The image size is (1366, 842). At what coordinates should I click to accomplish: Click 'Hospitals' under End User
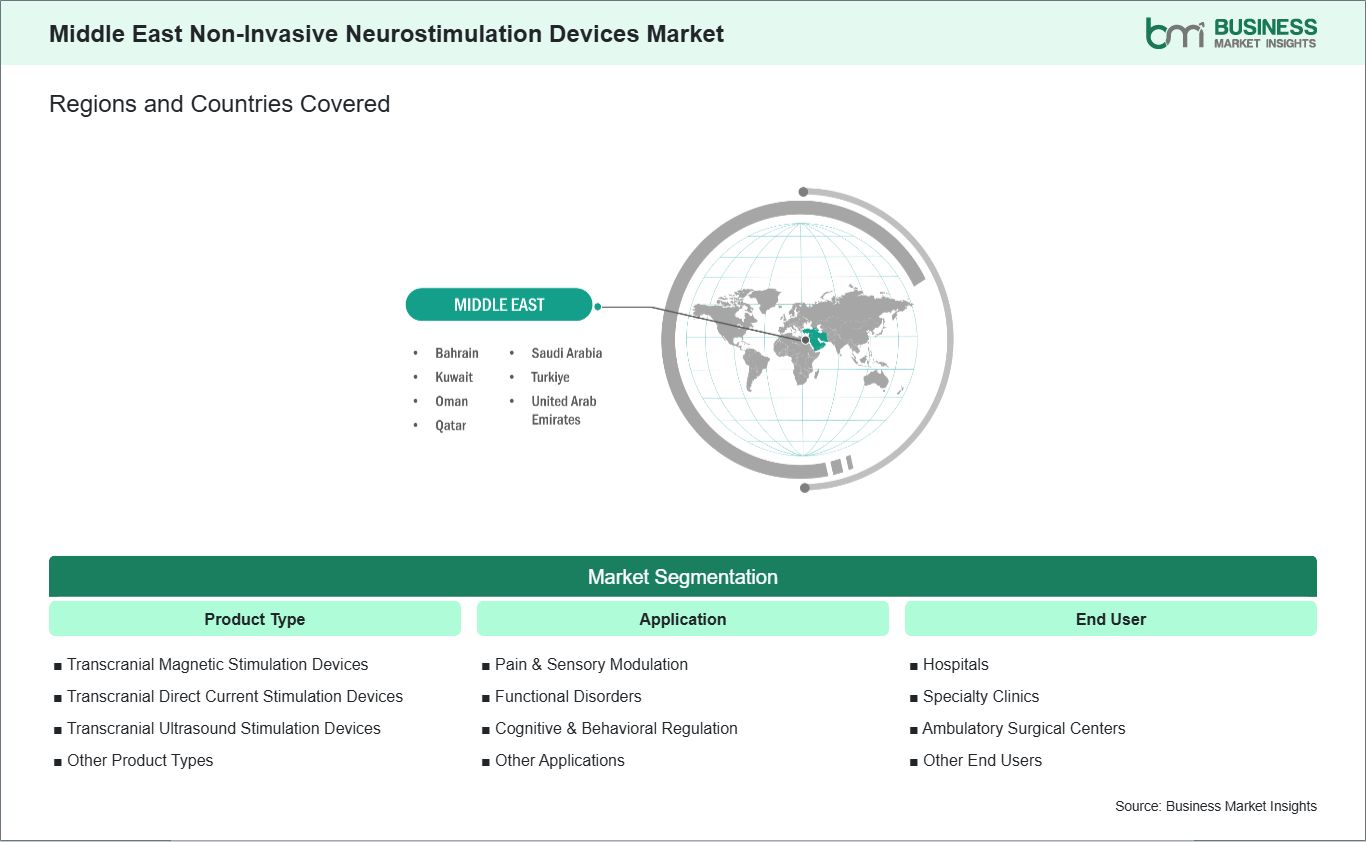(x=955, y=664)
